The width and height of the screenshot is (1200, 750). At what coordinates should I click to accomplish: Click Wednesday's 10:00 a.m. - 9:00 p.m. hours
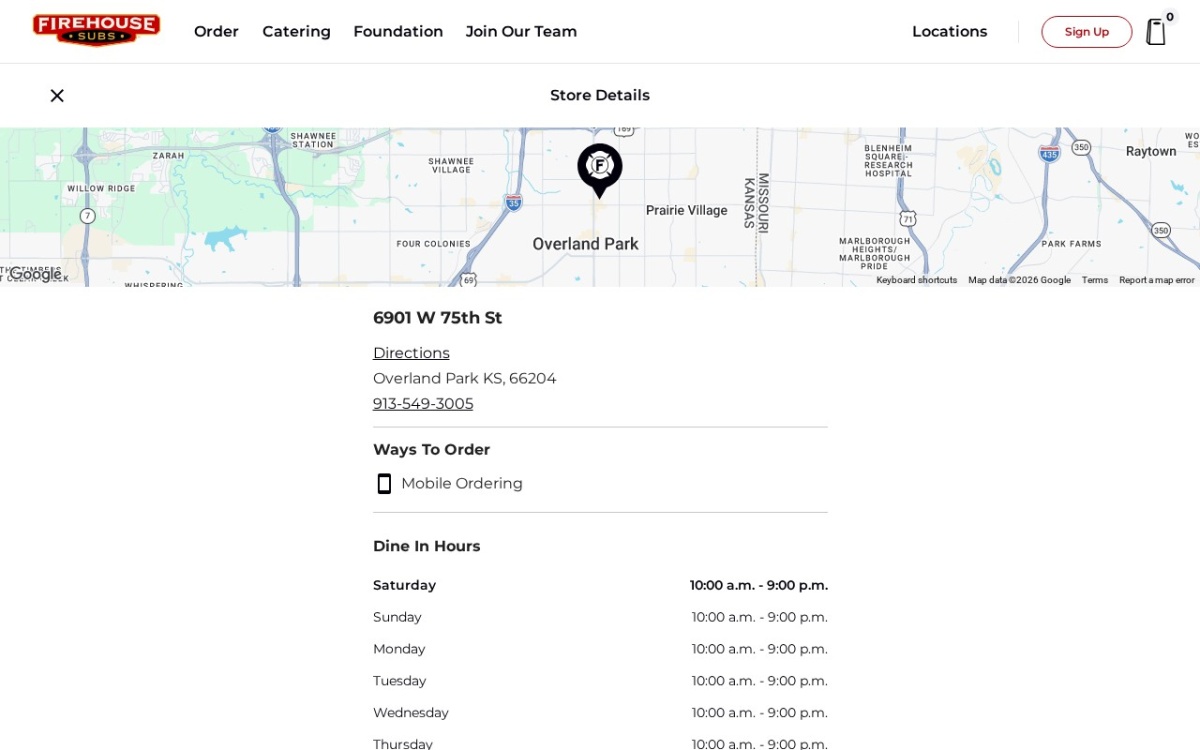759,713
